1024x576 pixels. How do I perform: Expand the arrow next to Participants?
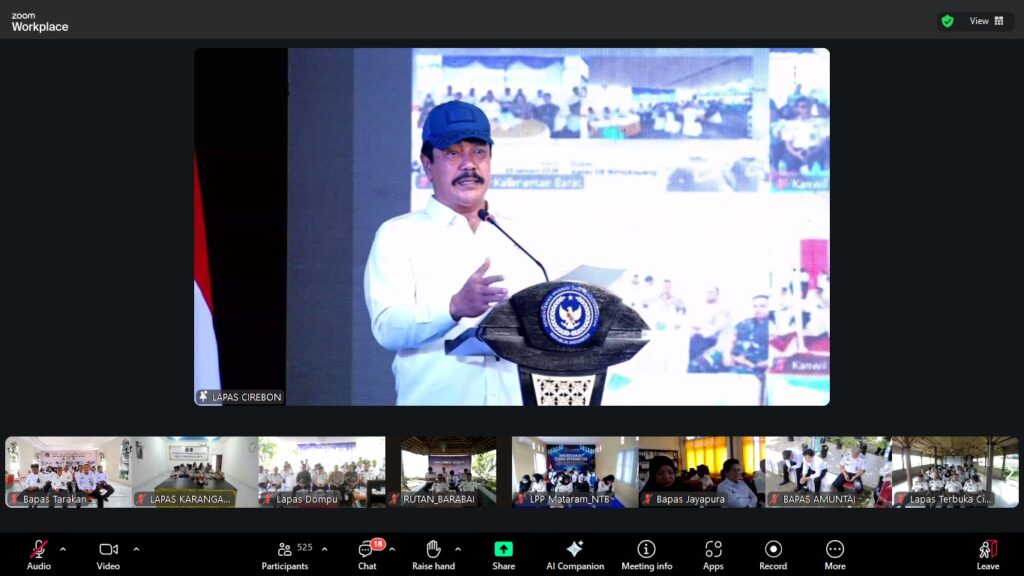324,549
